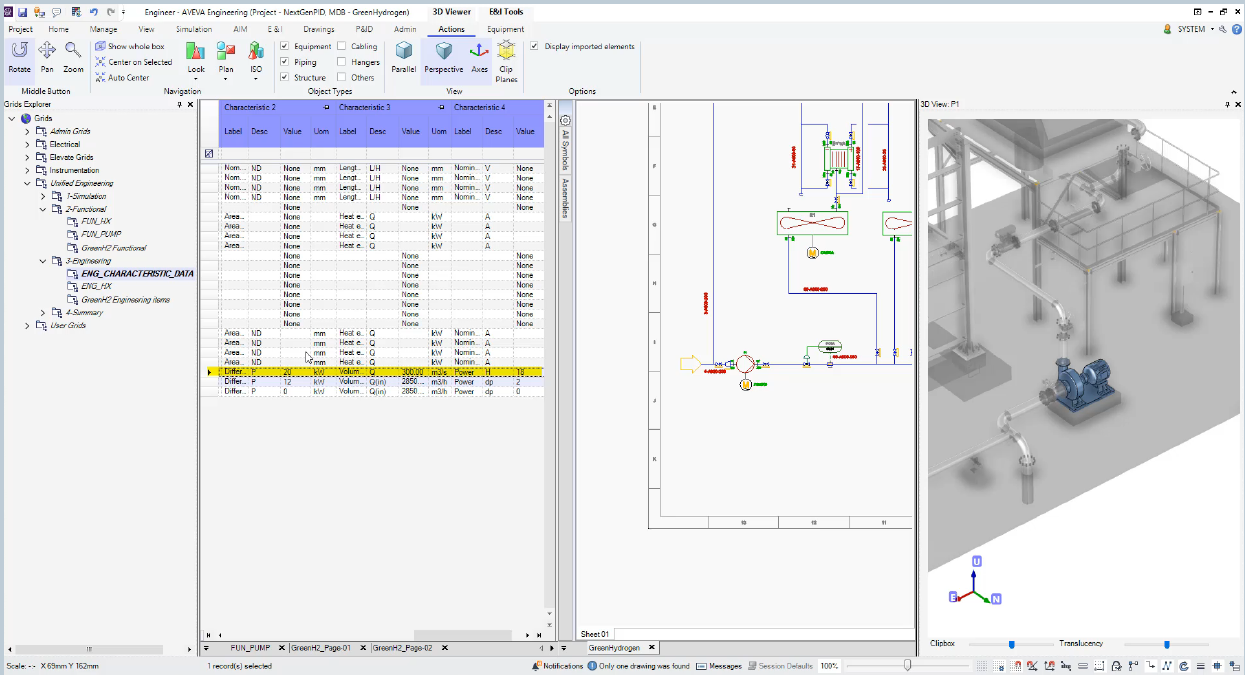Click the Undo arrow in the title bar
Screen dimensions: 1245x675
[x=93, y=12]
